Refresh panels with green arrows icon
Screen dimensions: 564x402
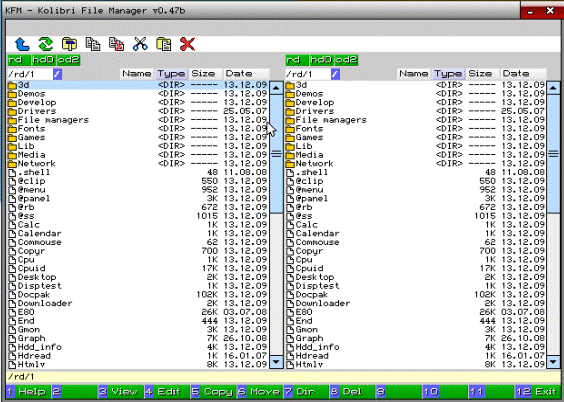[x=46, y=45]
